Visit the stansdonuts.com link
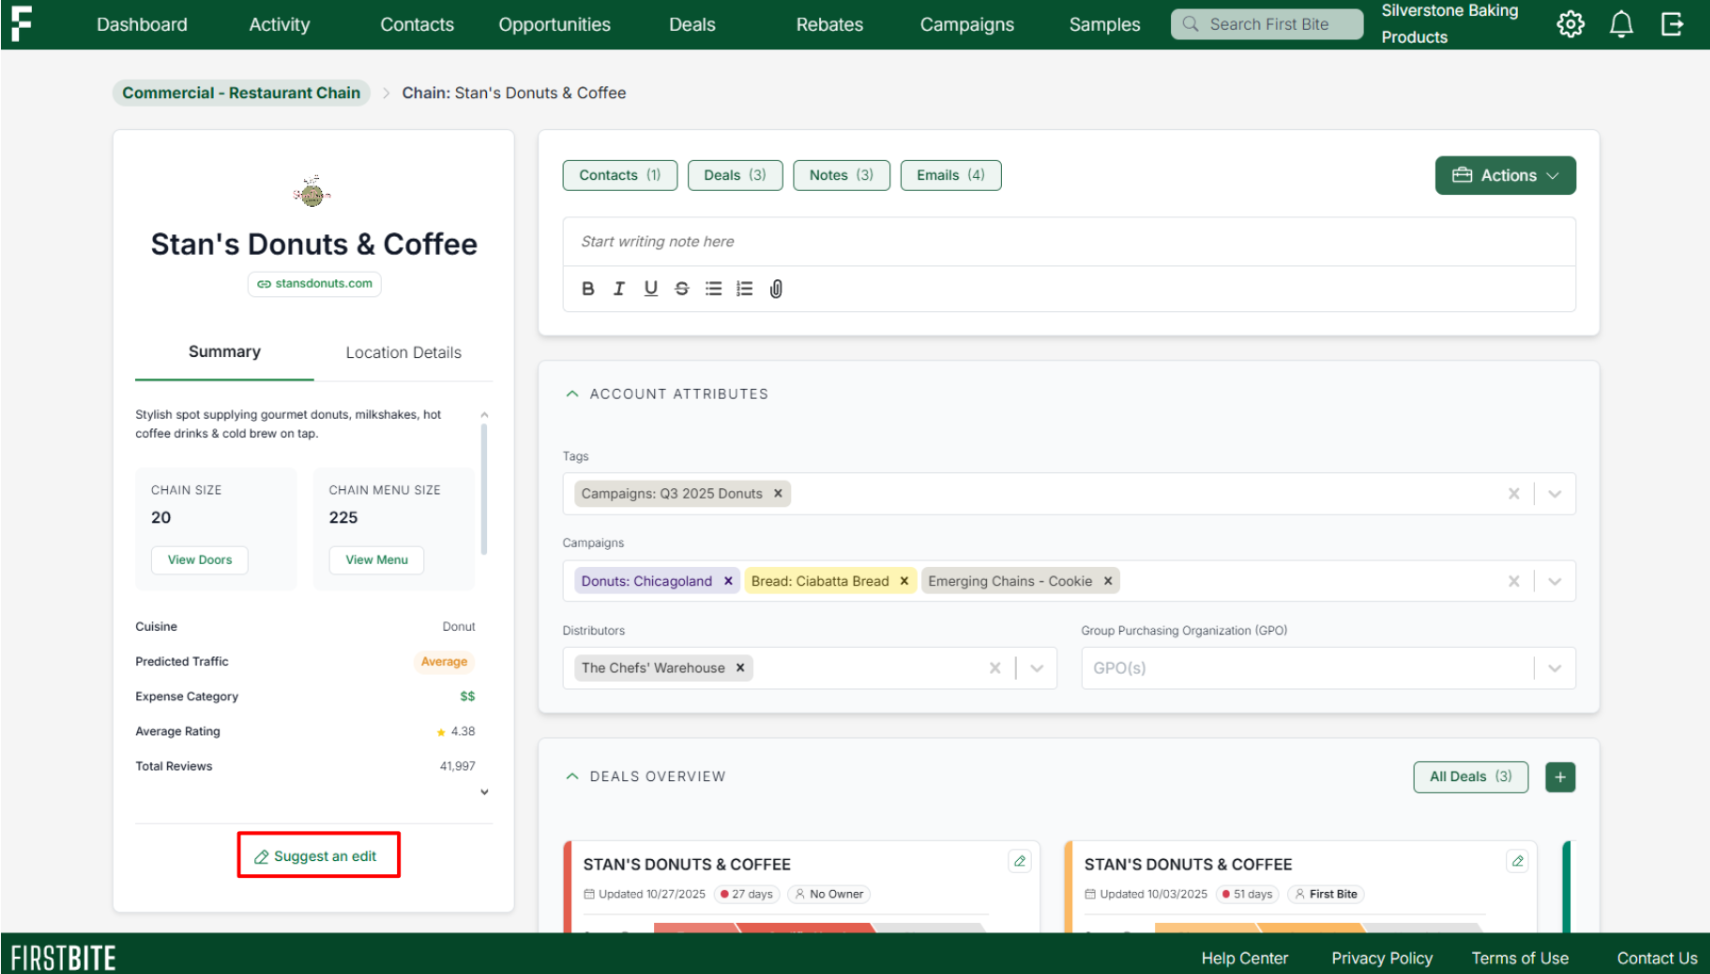This screenshot has height=974, width=1710. pyautogui.click(x=314, y=284)
